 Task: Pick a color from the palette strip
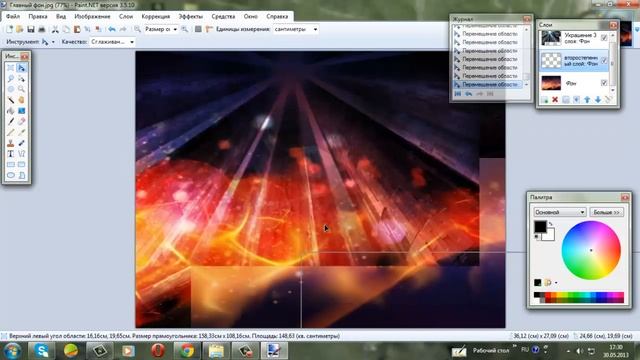point(579,298)
